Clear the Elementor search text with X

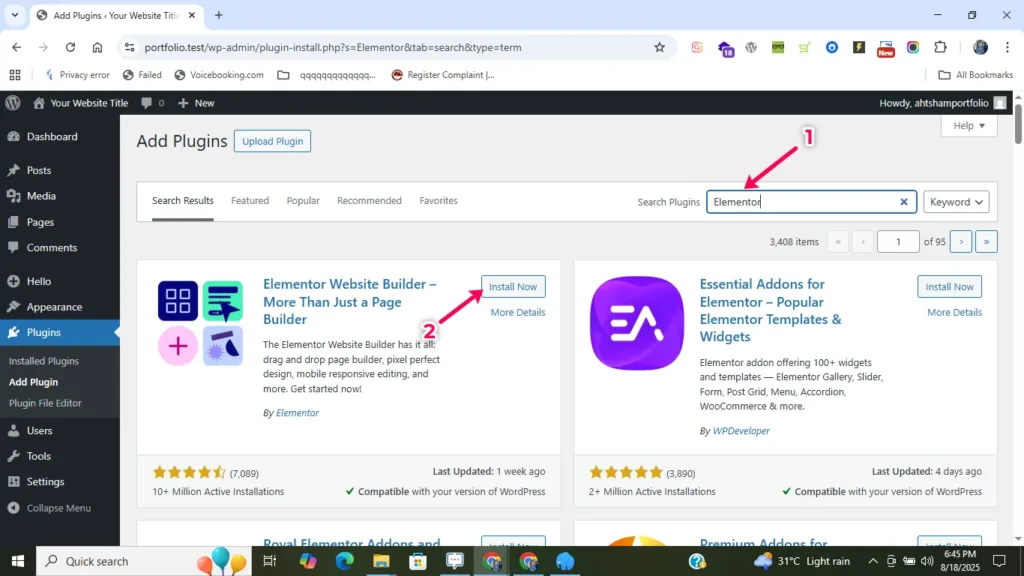pyautogui.click(x=903, y=202)
